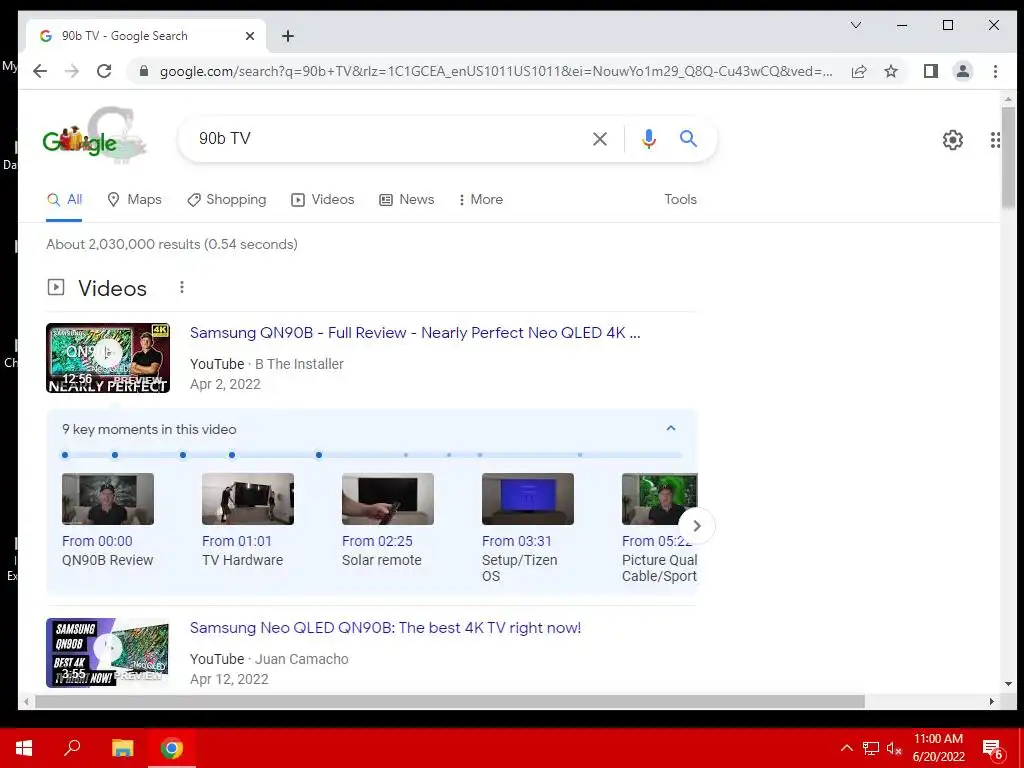Open Chrome three-dot menu

tap(995, 71)
